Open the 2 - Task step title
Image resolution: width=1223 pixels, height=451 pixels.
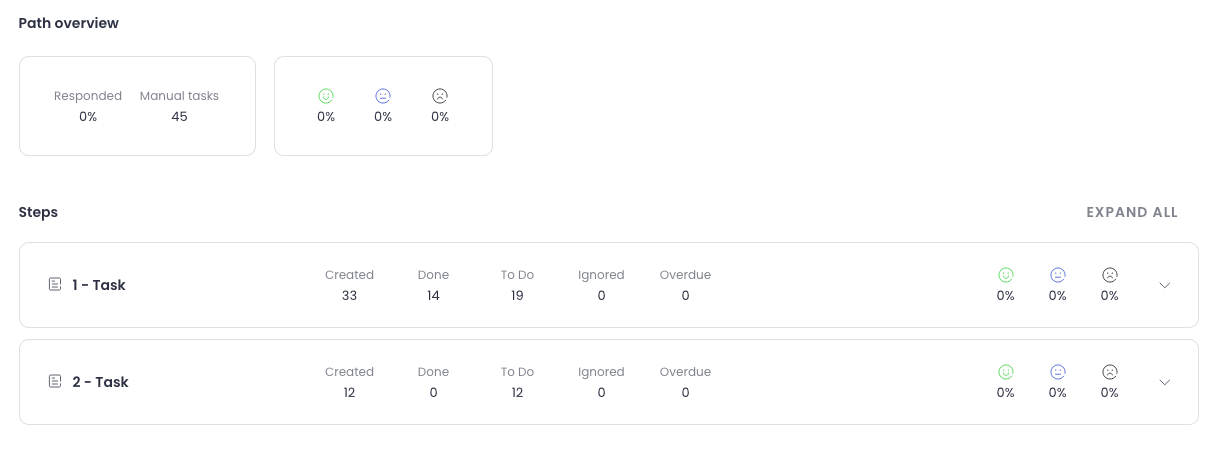pyautogui.click(x=100, y=382)
